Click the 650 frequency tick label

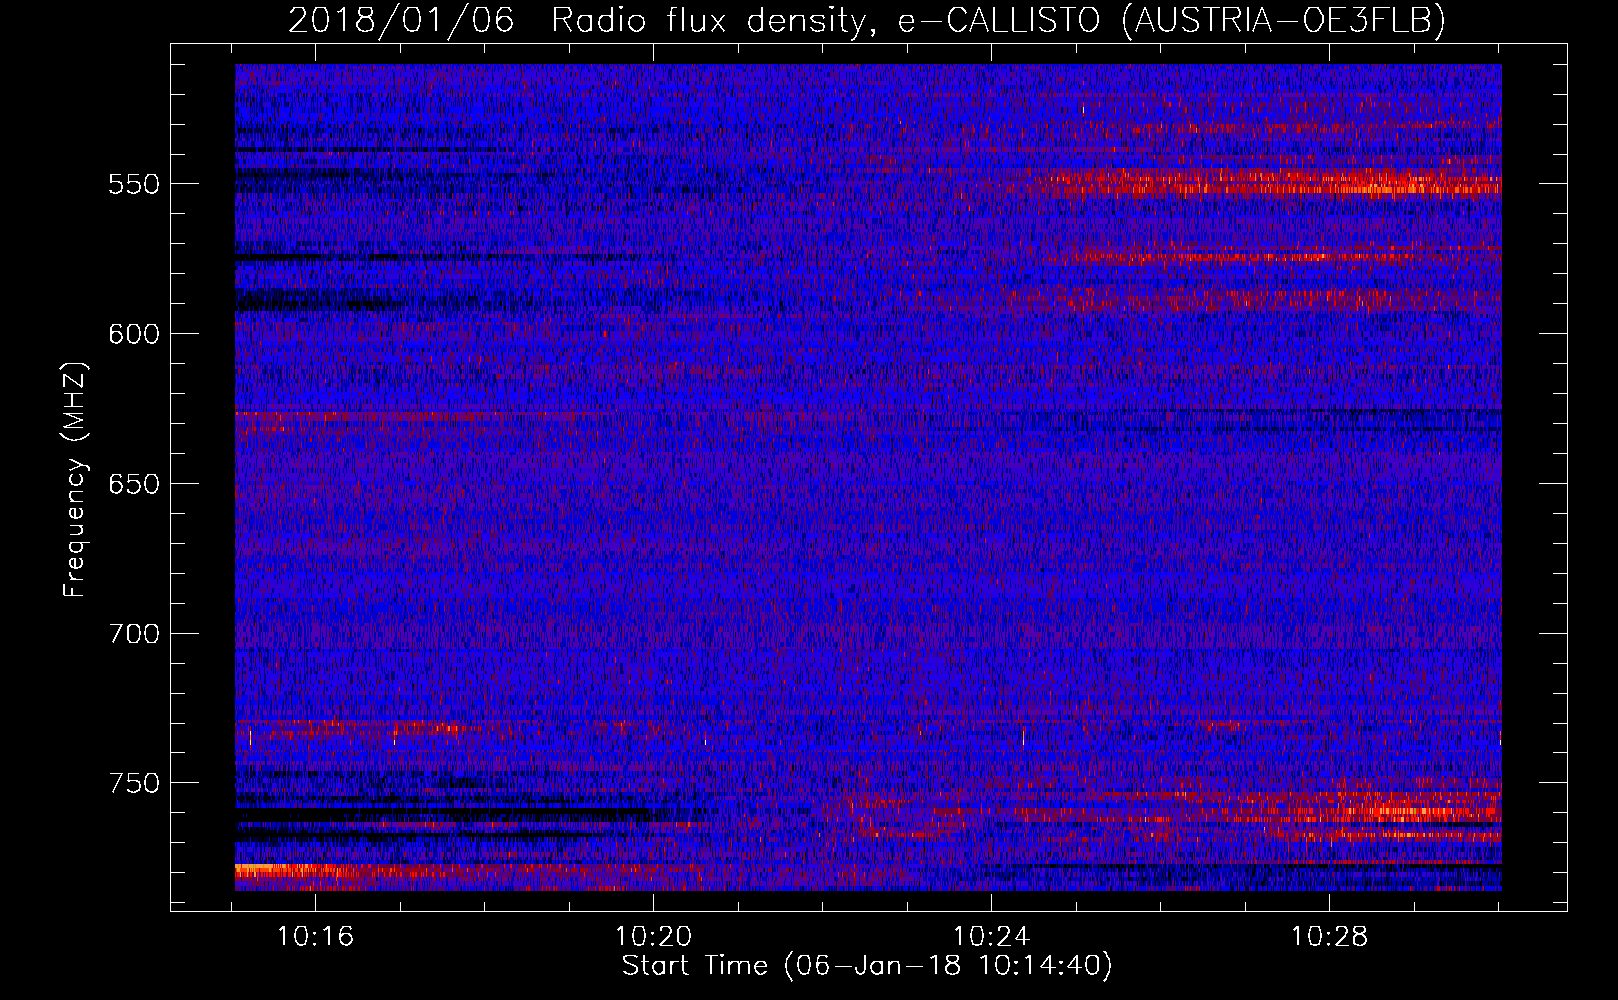point(134,485)
